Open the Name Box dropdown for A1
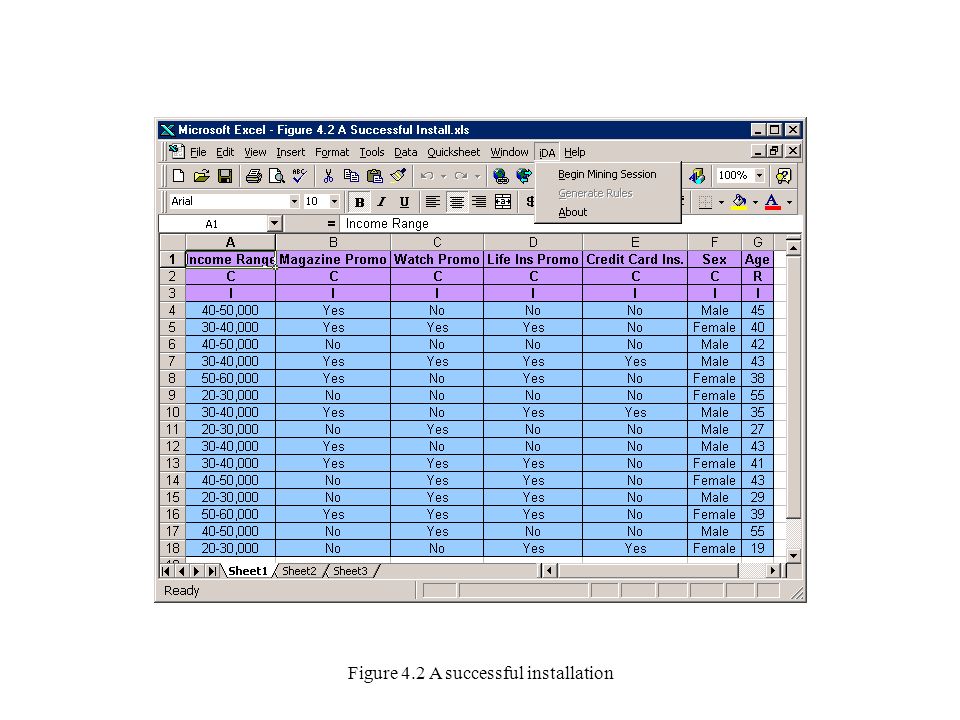This screenshot has height=720, width=960. pyautogui.click(x=274, y=224)
